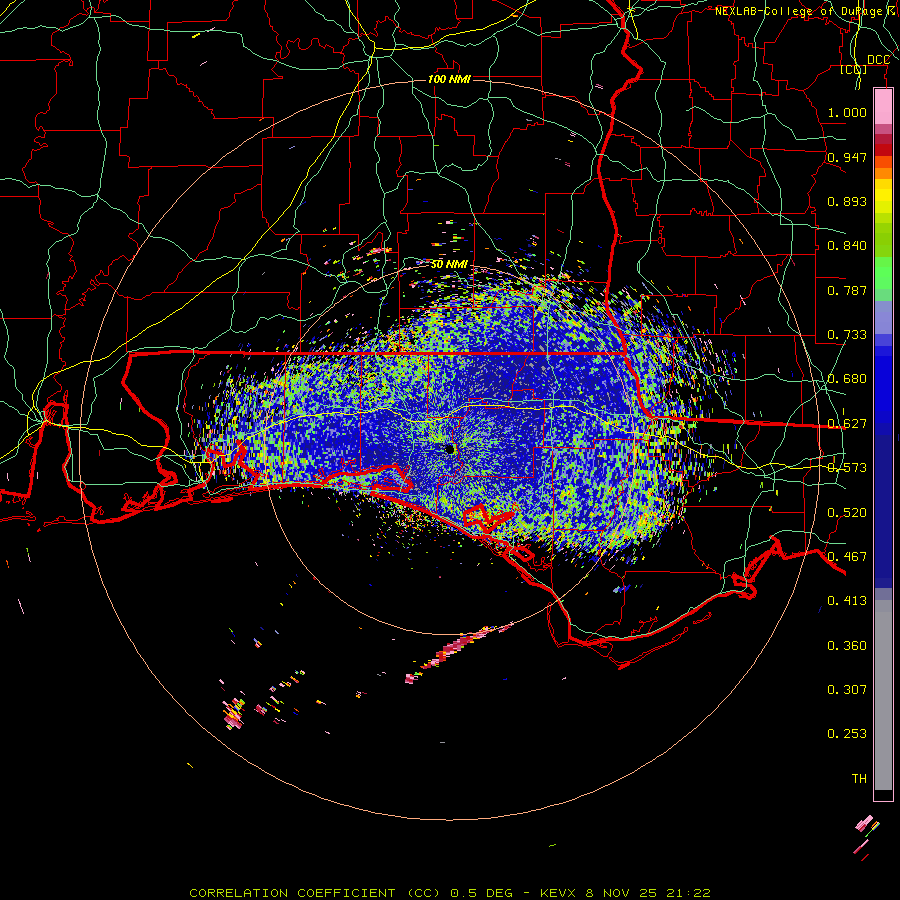Click the 0.733 value on color scale

click(x=847, y=335)
